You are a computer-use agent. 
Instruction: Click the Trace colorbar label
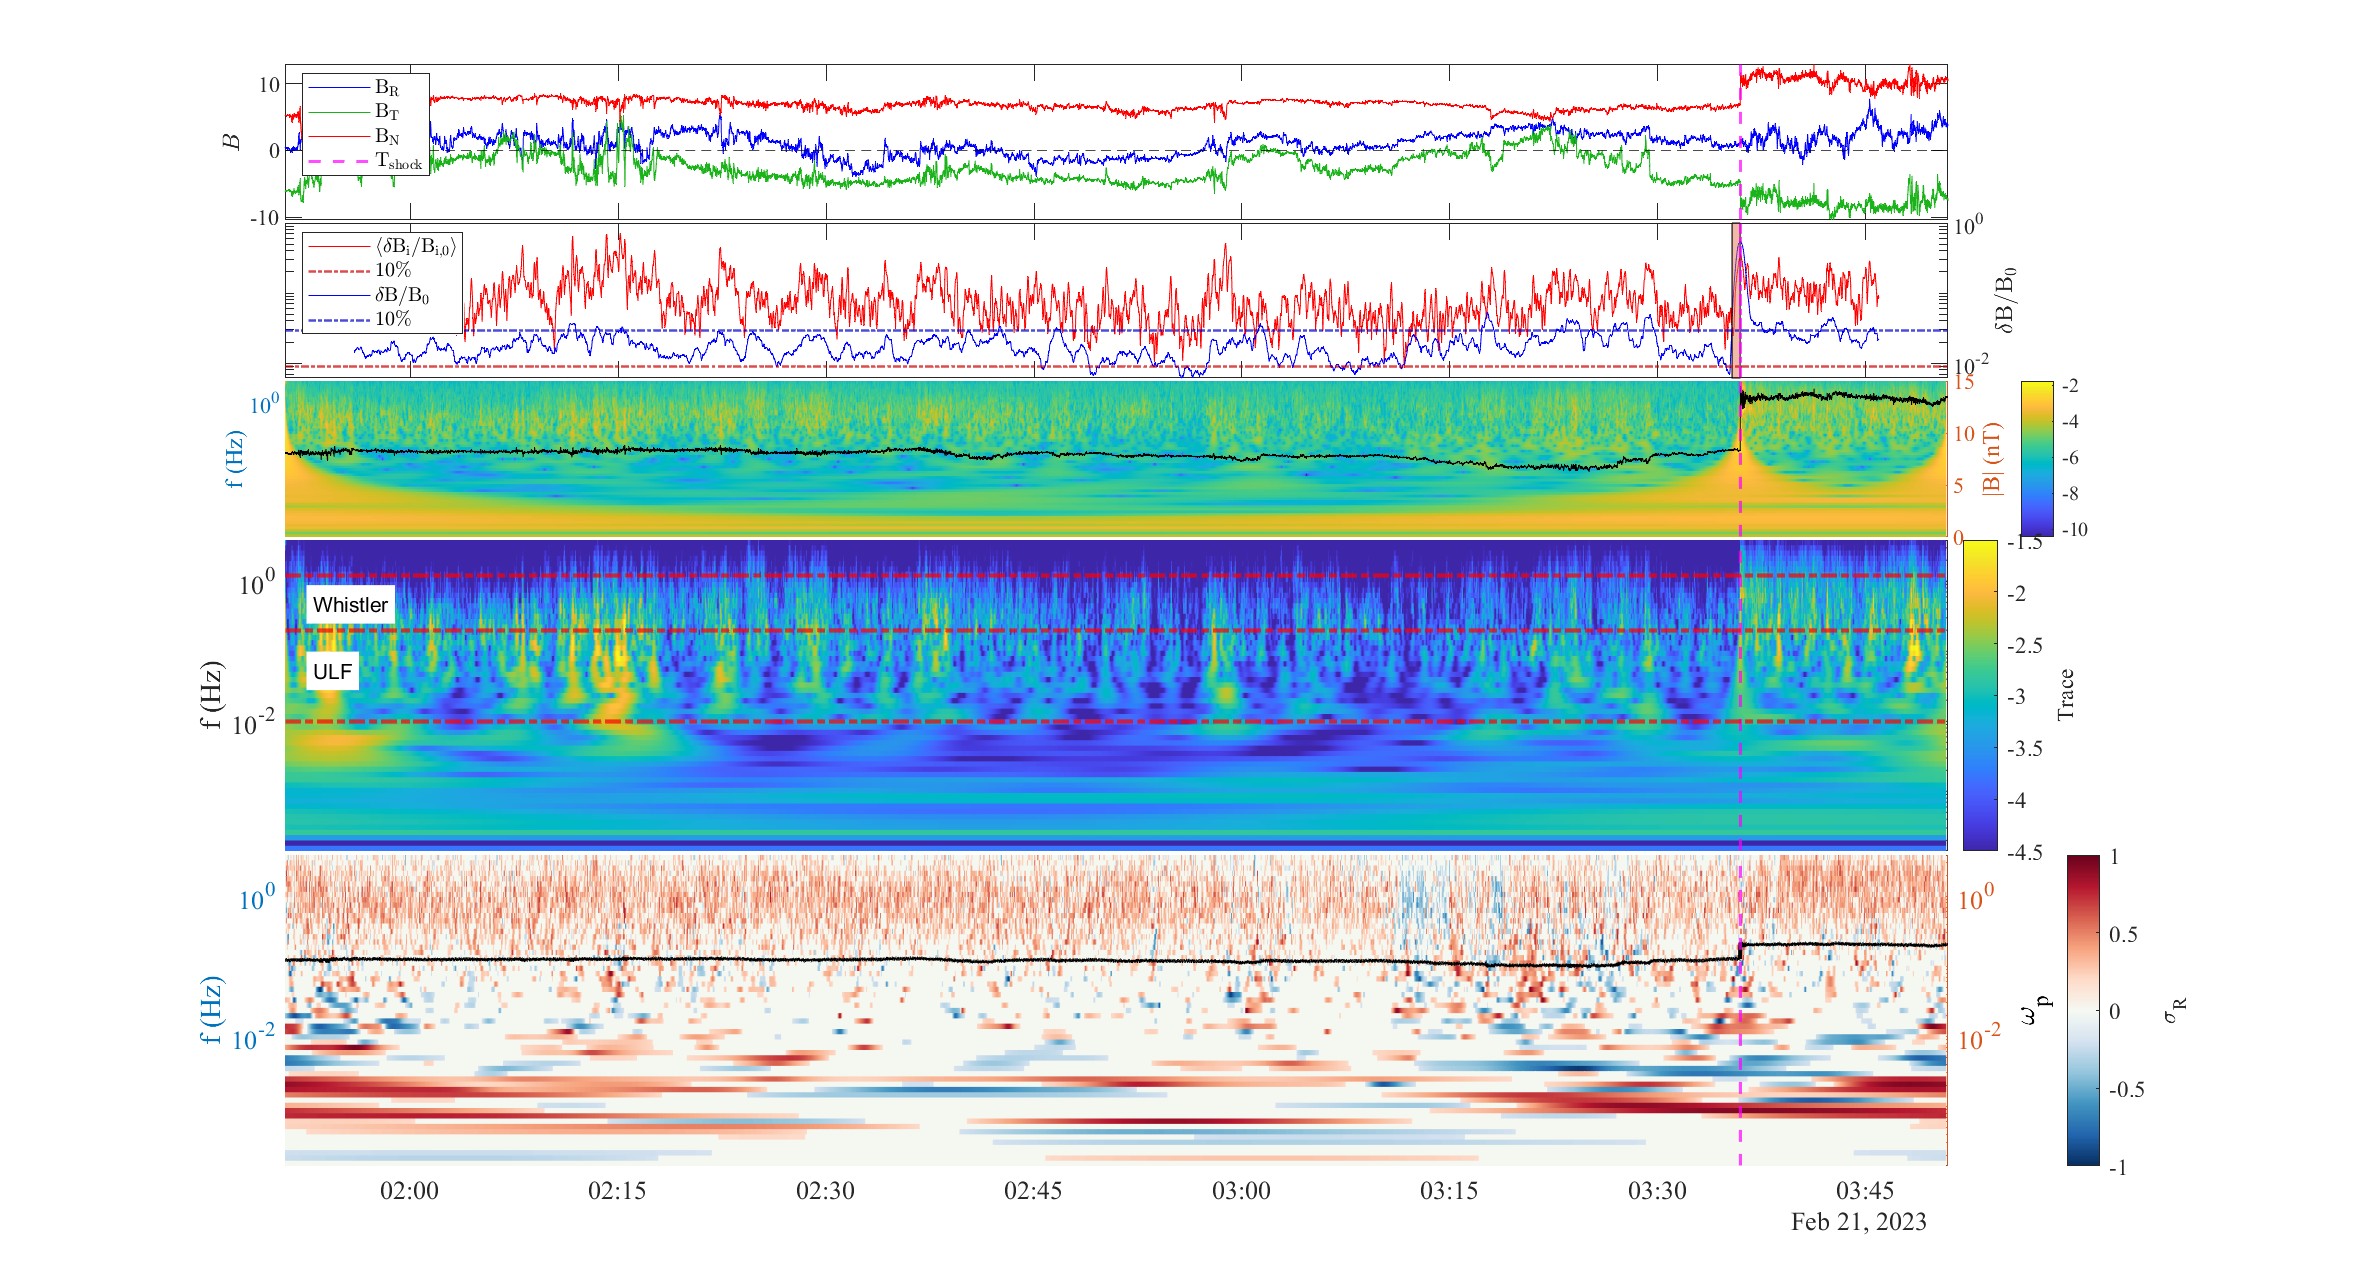2066,695
